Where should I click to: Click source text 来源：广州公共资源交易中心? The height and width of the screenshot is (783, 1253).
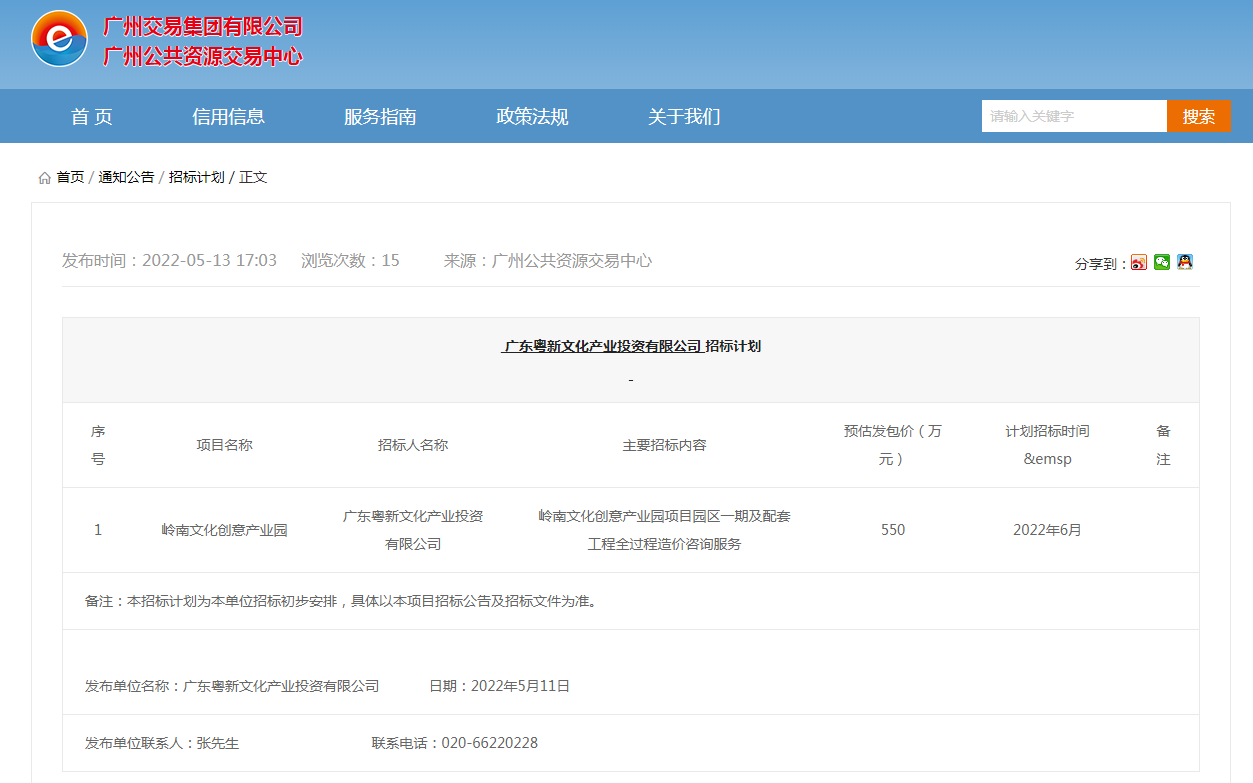coord(548,261)
